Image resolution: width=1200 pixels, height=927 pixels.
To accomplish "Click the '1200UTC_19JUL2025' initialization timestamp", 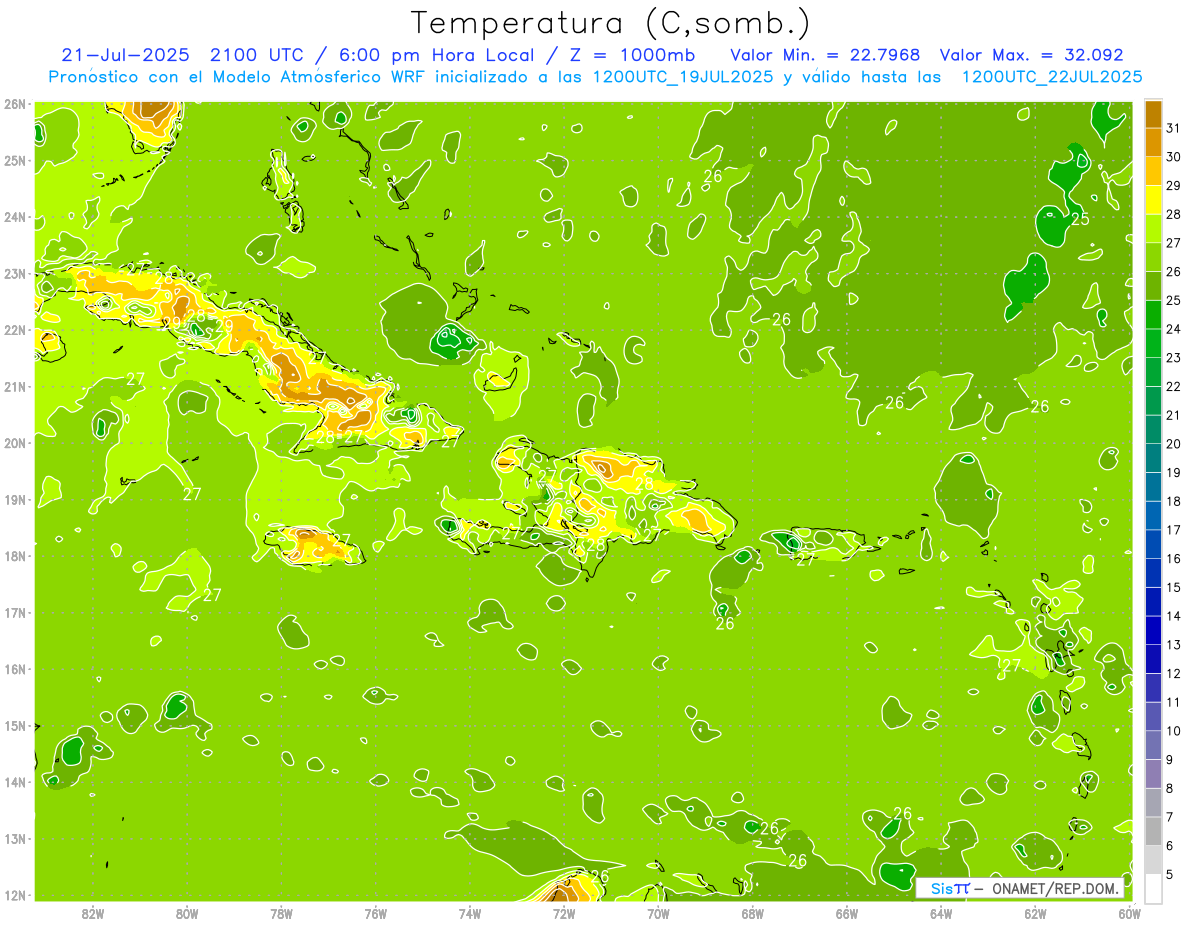I will [683, 76].
